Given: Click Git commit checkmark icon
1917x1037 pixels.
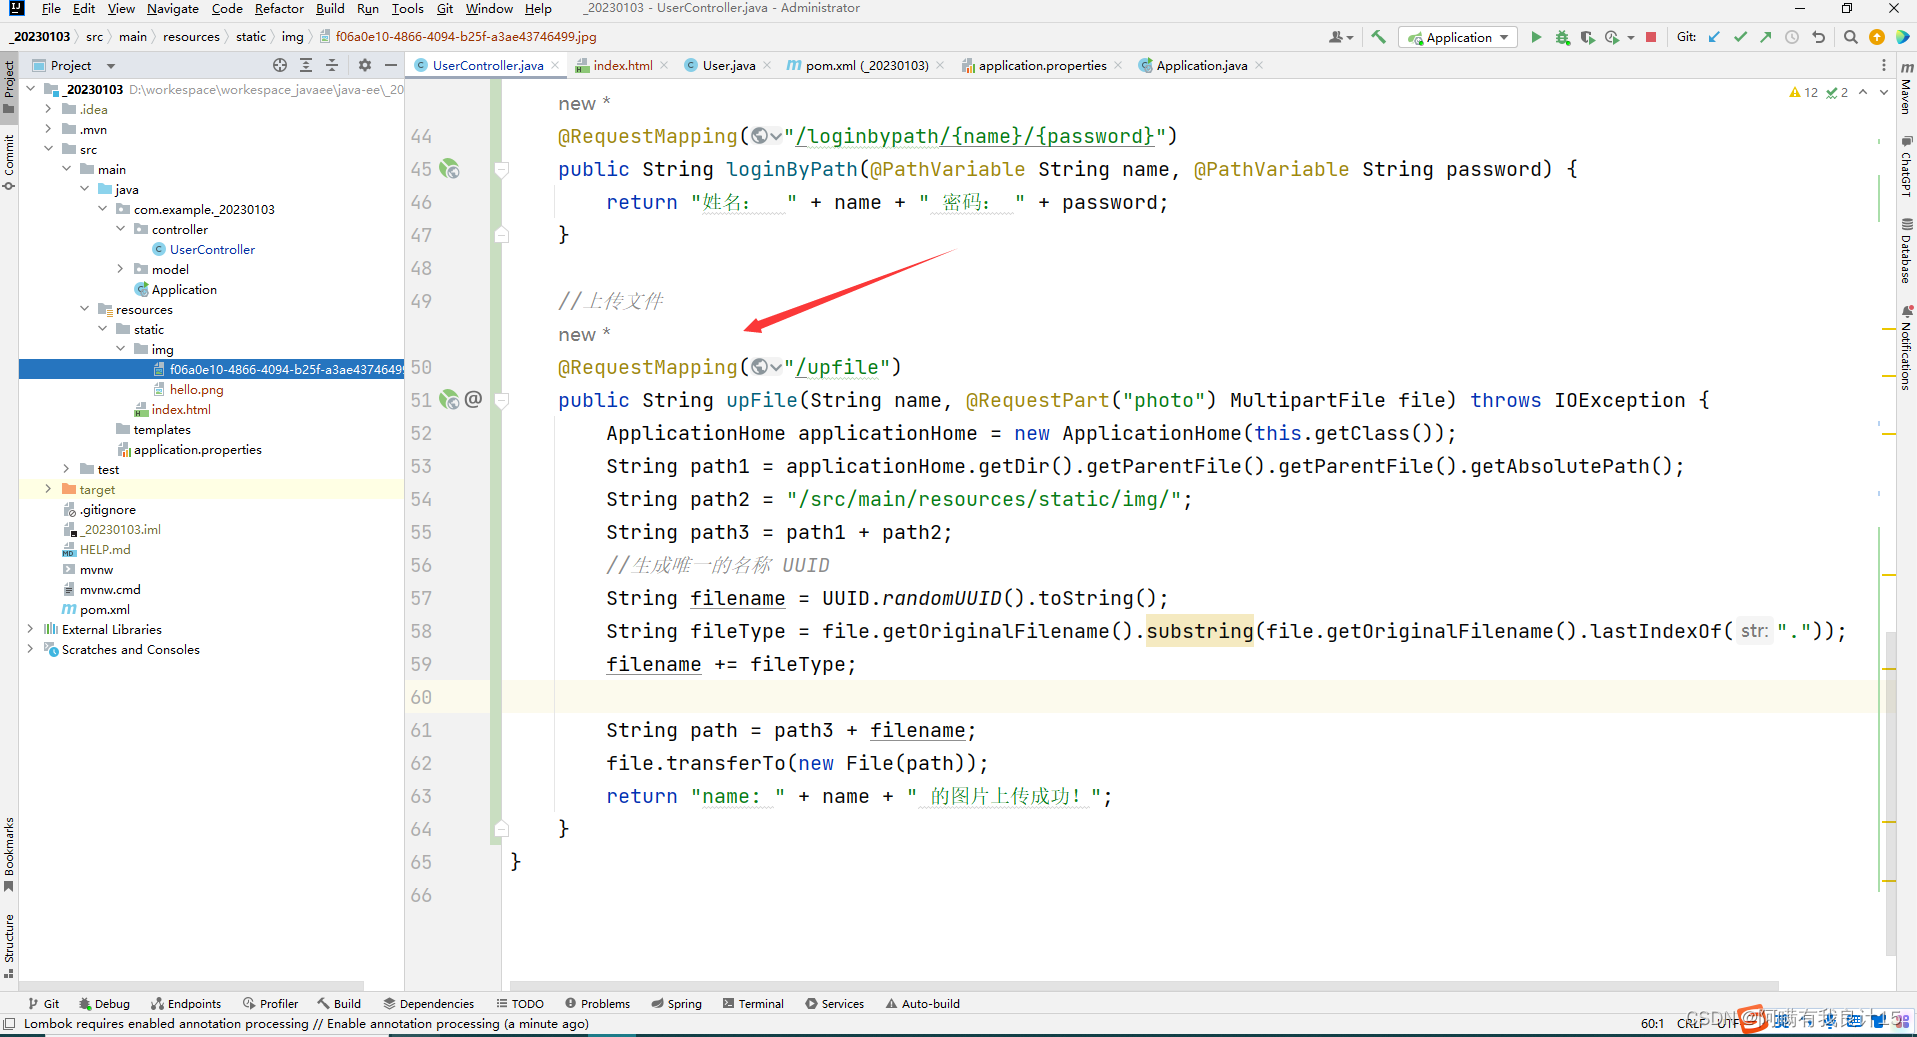Looking at the screenshot, I should (1740, 37).
